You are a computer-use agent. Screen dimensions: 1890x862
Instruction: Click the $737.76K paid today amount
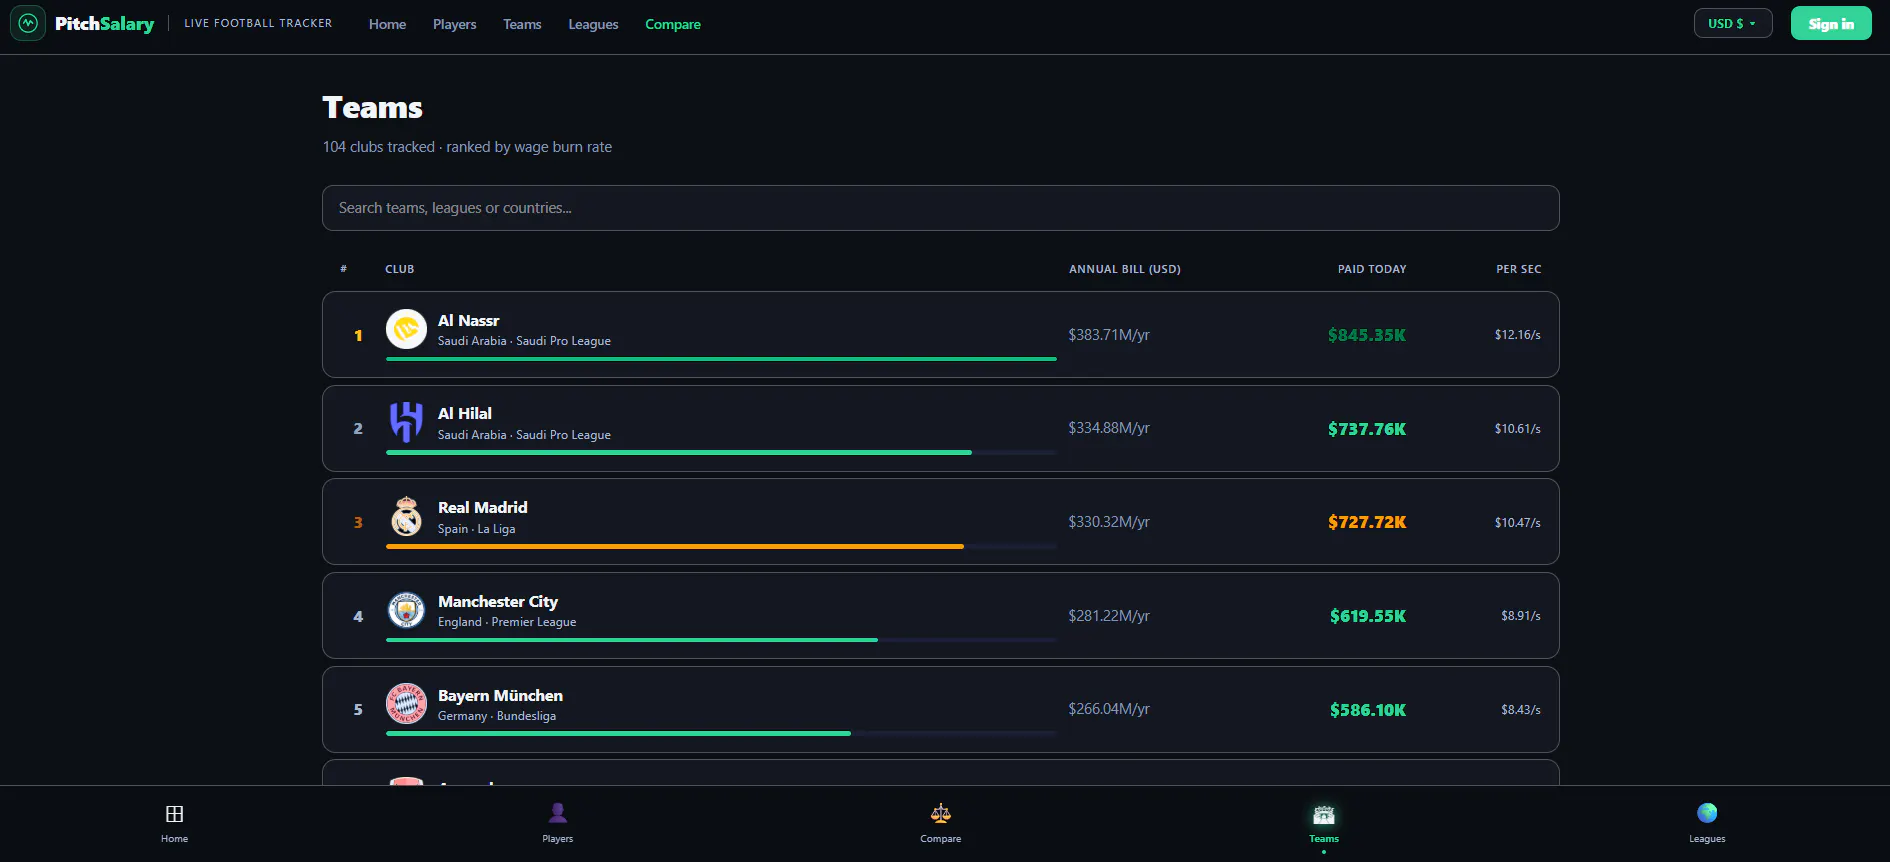click(x=1367, y=429)
